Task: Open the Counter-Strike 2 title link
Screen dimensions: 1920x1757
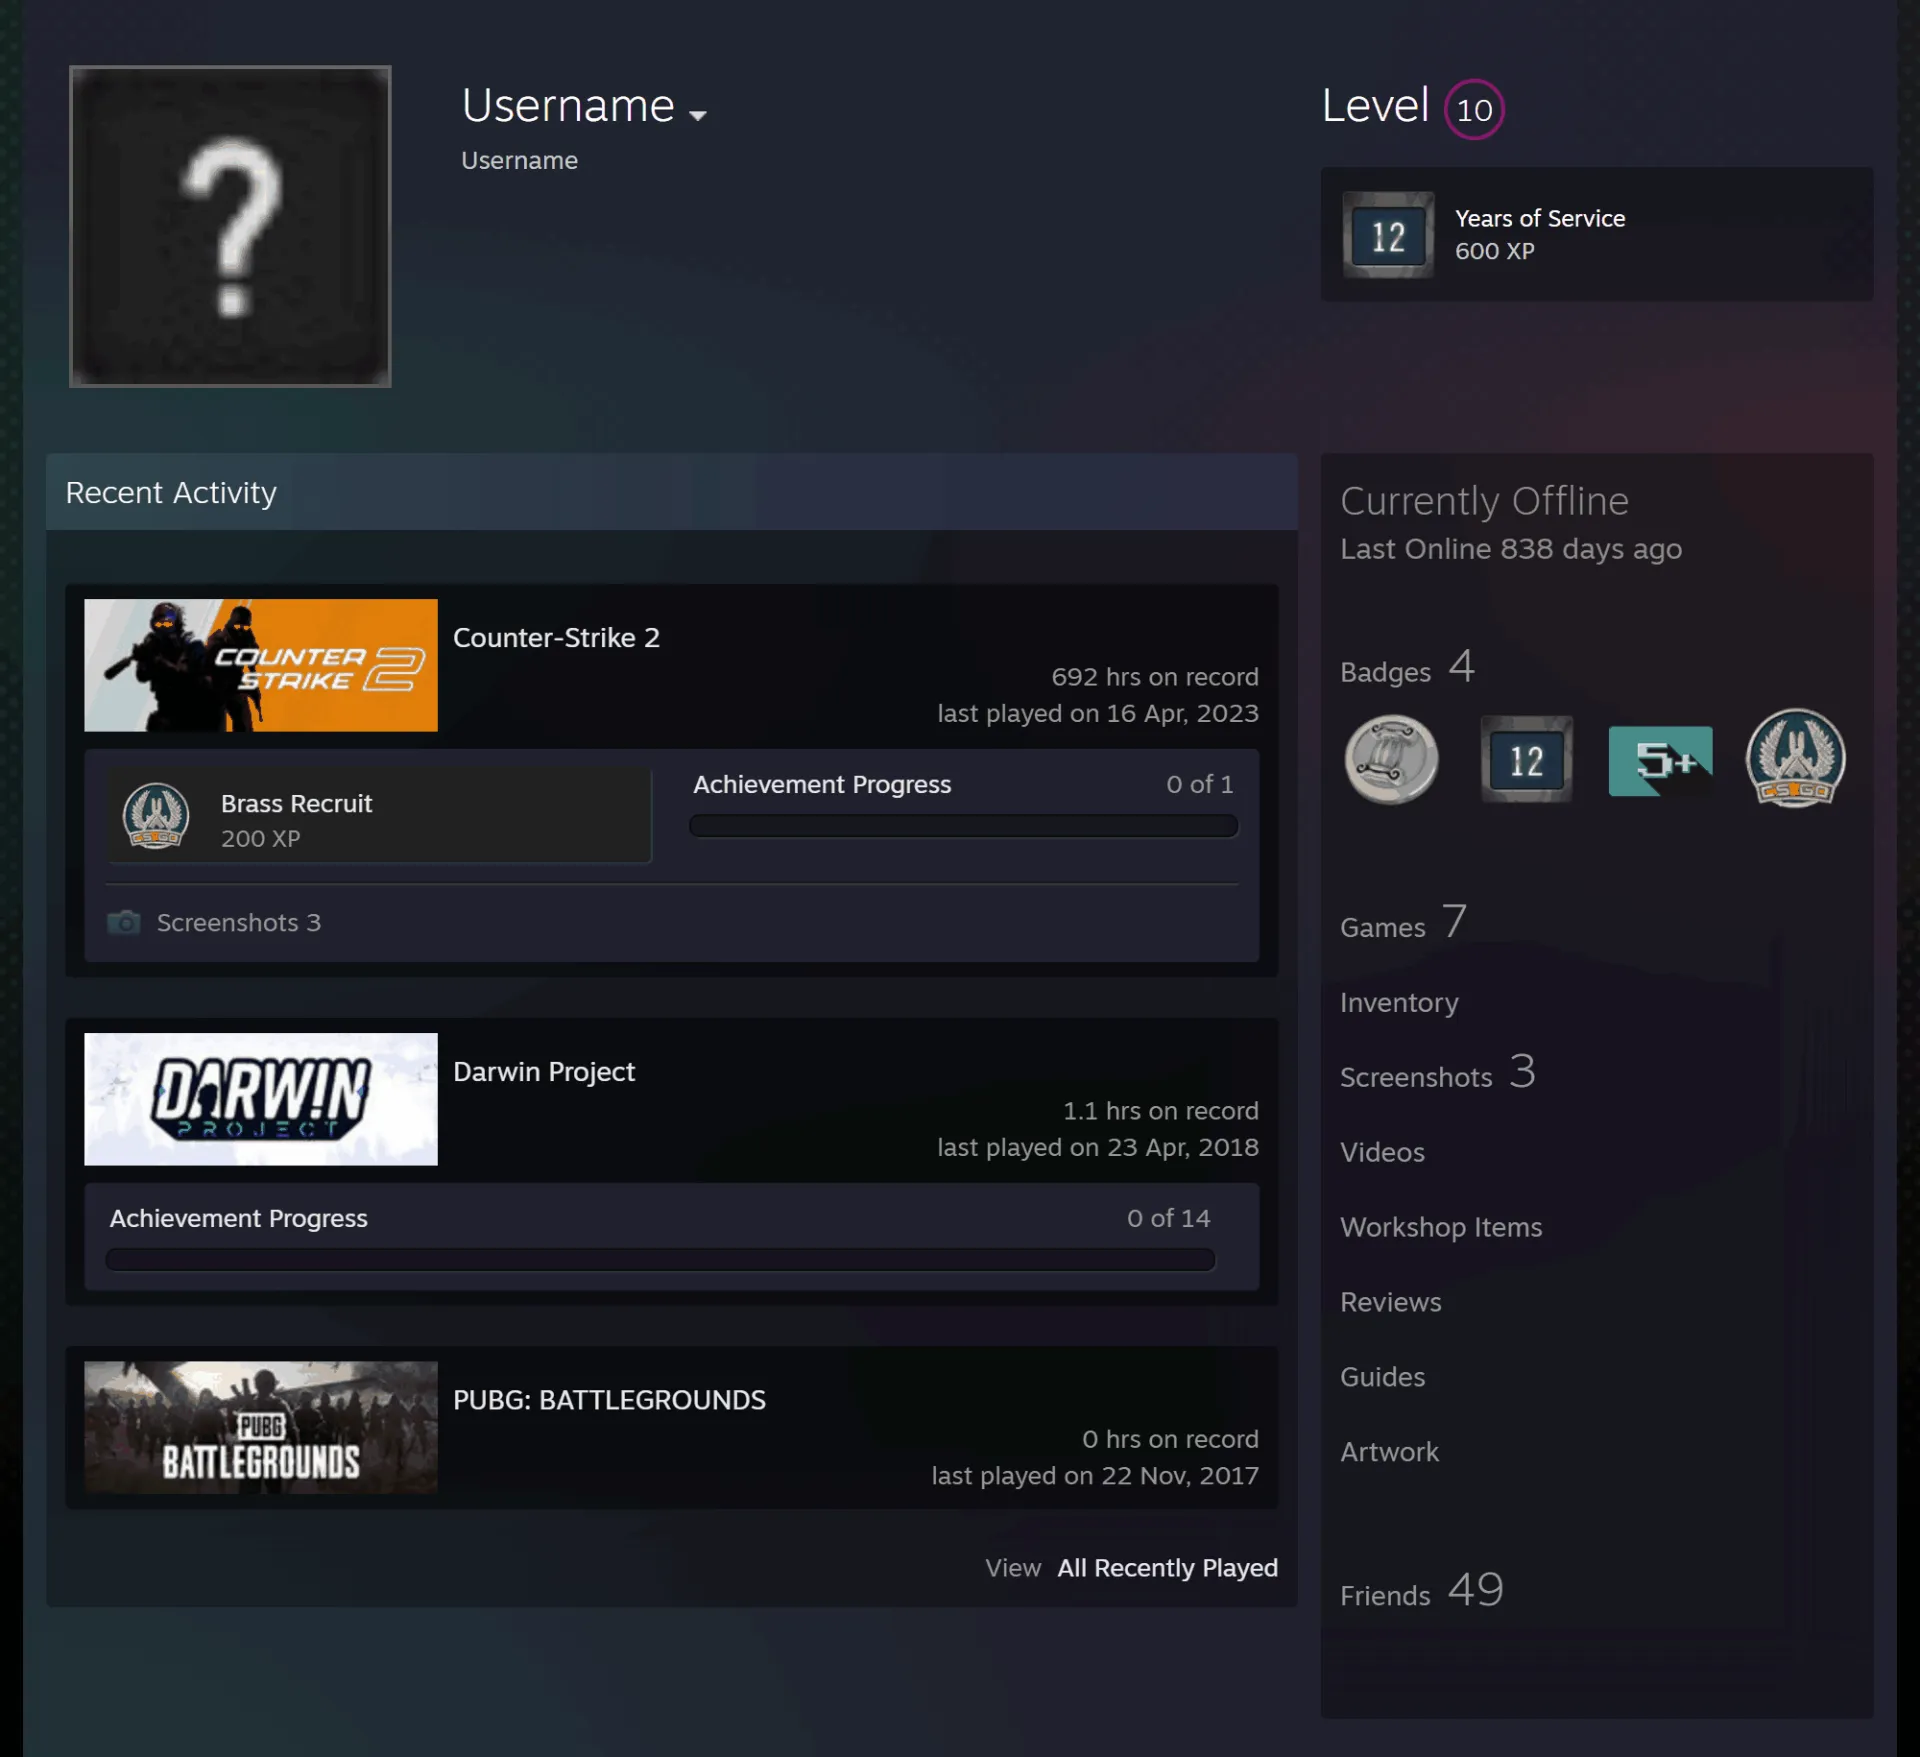Action: click(556, 638)
